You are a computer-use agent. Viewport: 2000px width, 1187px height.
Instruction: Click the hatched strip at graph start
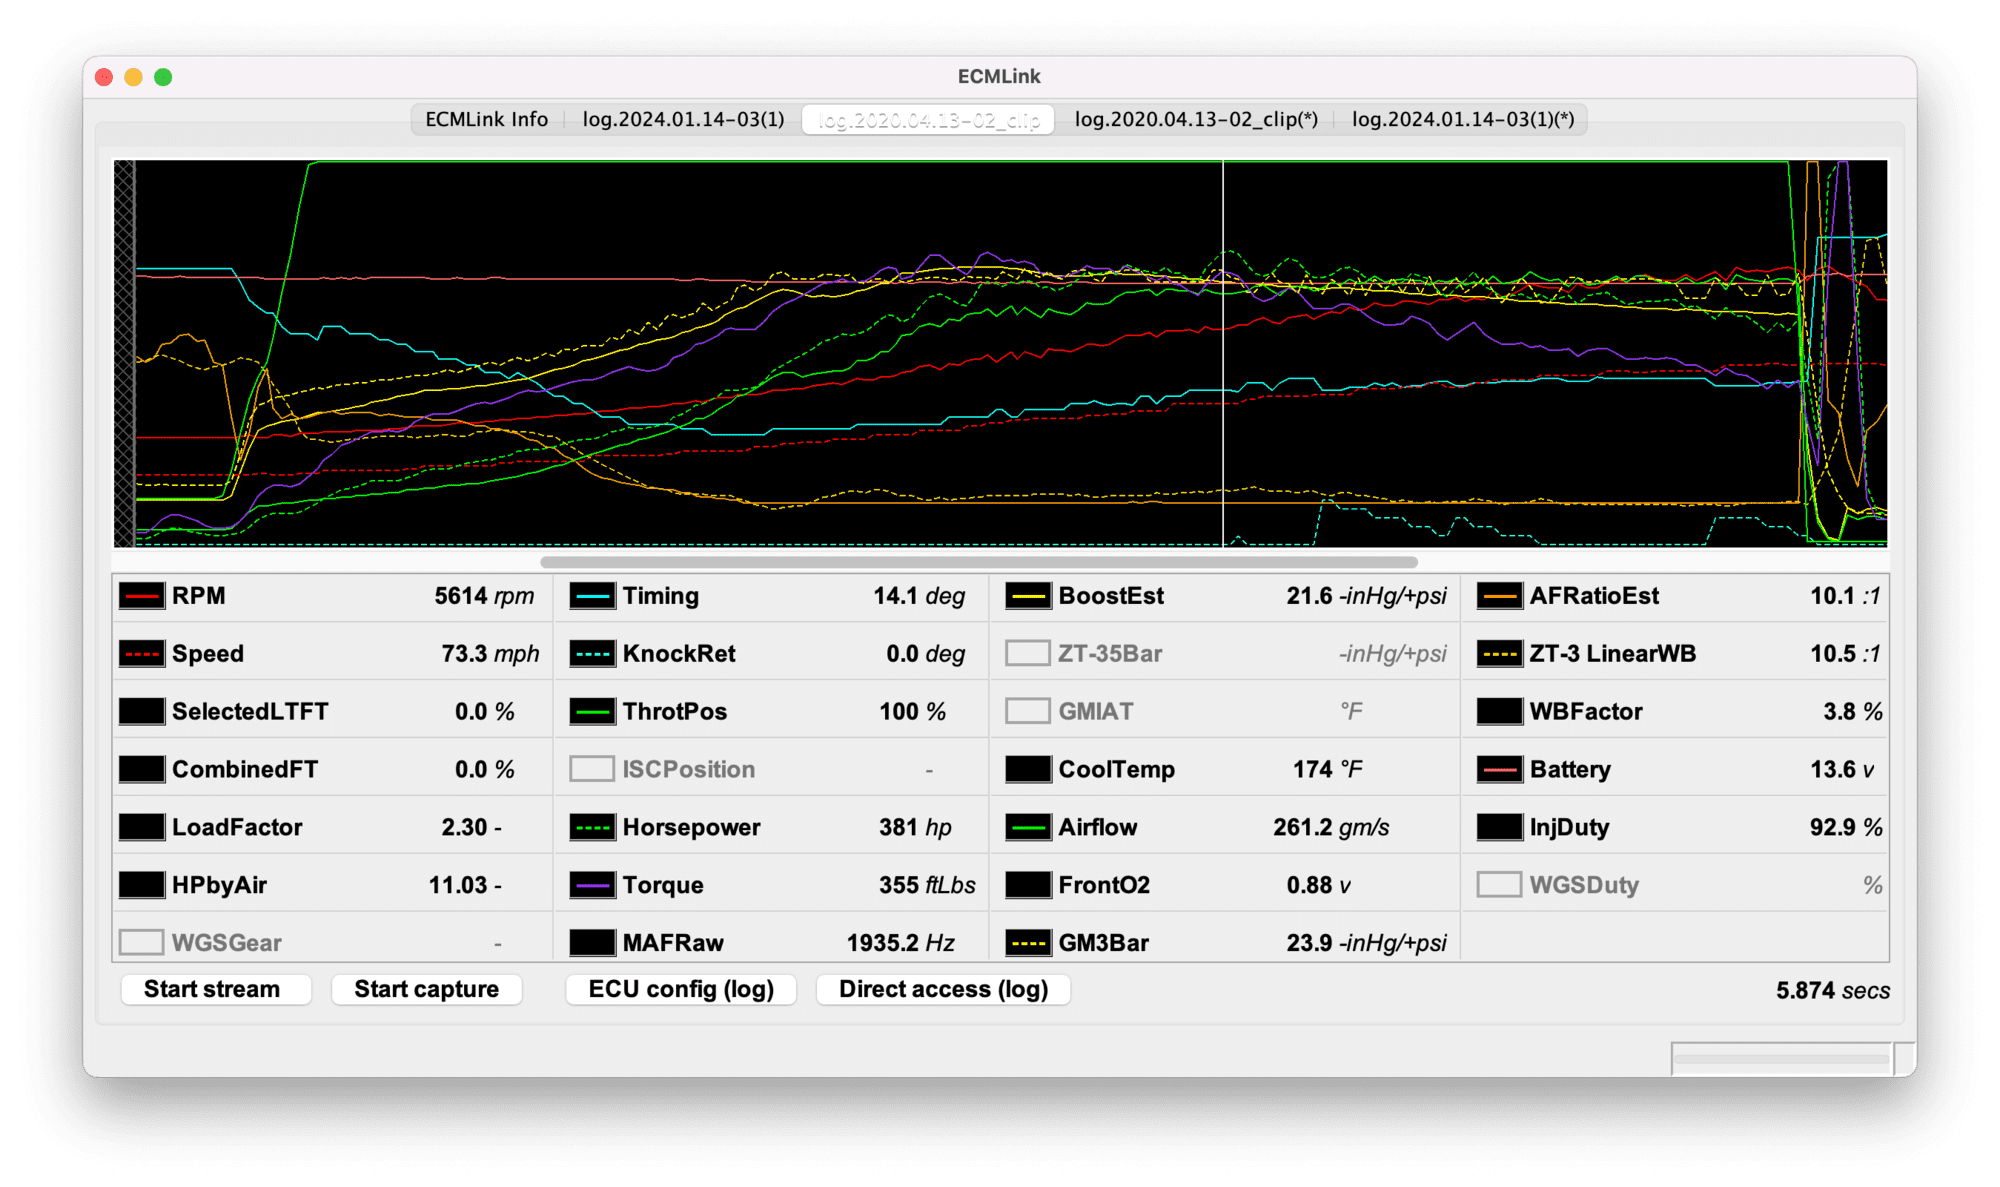124,353
